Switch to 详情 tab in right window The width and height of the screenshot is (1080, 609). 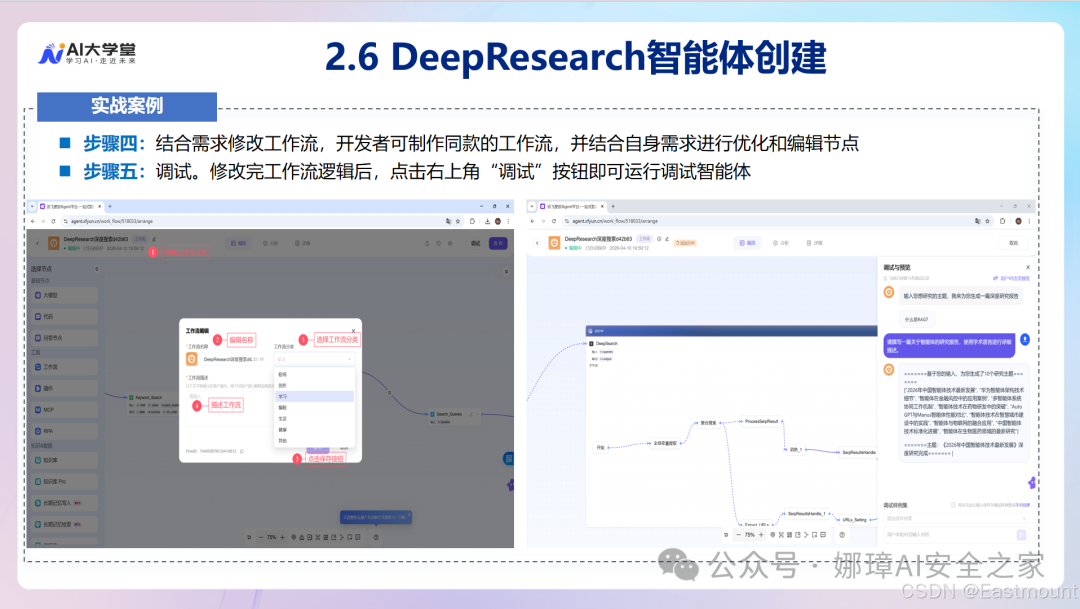[813, 243]
